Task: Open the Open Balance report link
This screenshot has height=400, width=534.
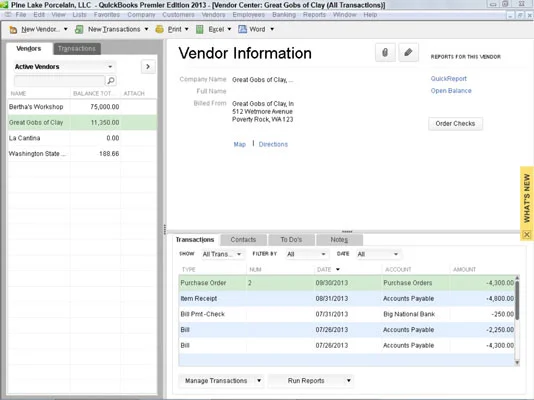Action: click(451, 91)
